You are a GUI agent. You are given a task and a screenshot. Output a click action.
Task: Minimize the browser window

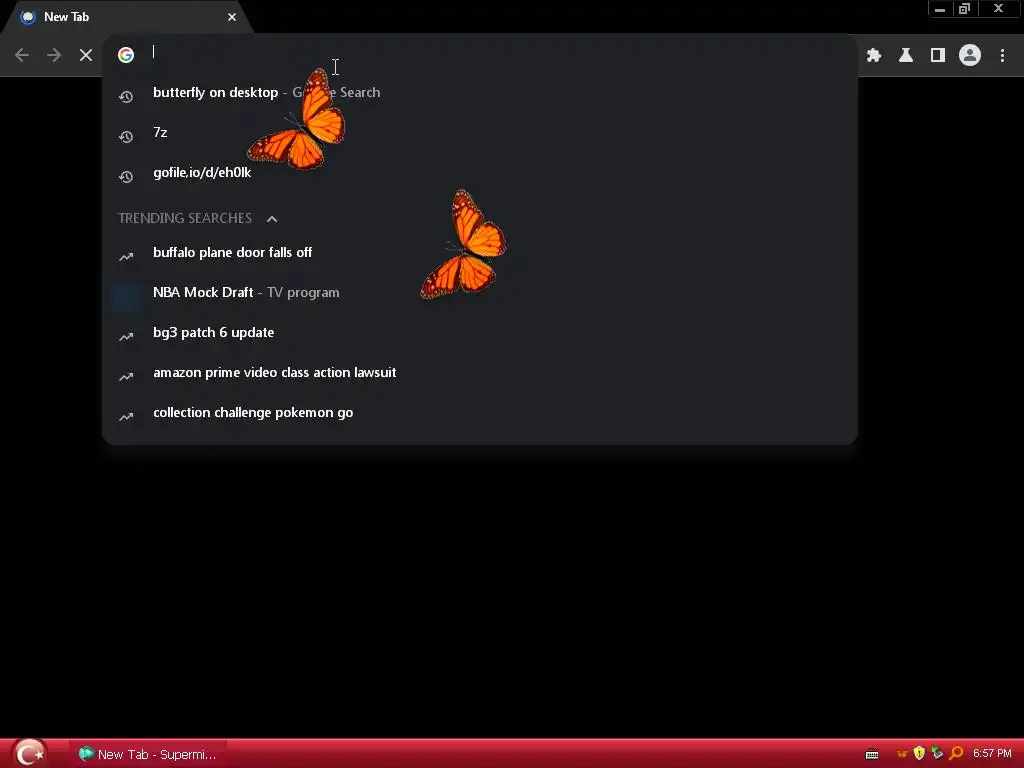[940, 9]
